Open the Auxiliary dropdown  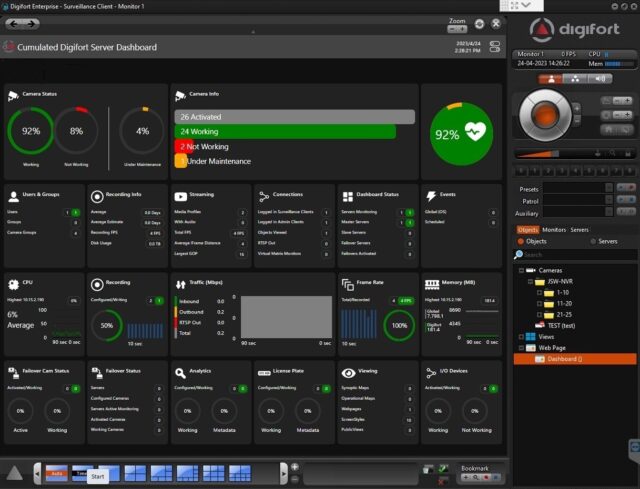pyautogui.click(x=609, y=211)
